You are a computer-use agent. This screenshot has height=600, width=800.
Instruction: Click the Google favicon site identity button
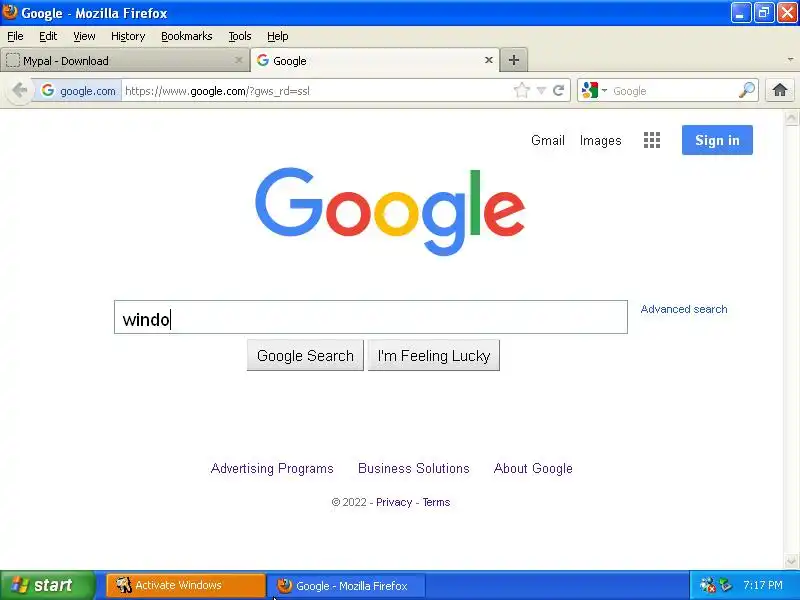click(78, 91)
